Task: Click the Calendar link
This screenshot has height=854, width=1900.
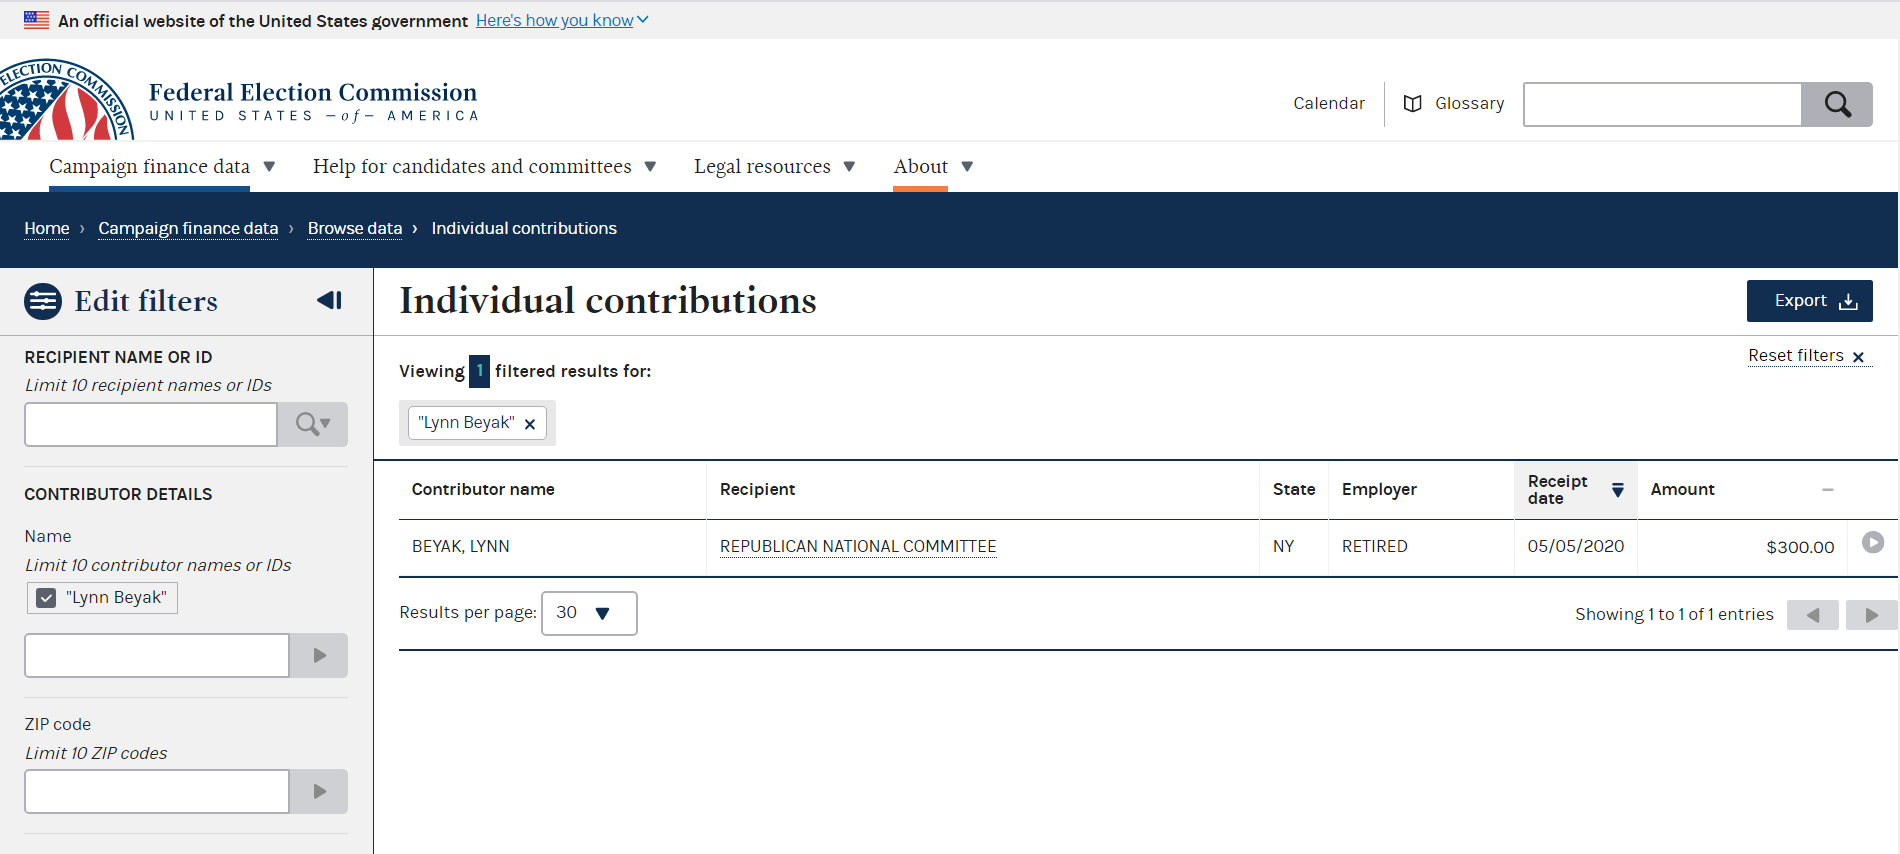Action: [x=1328, y=103]
